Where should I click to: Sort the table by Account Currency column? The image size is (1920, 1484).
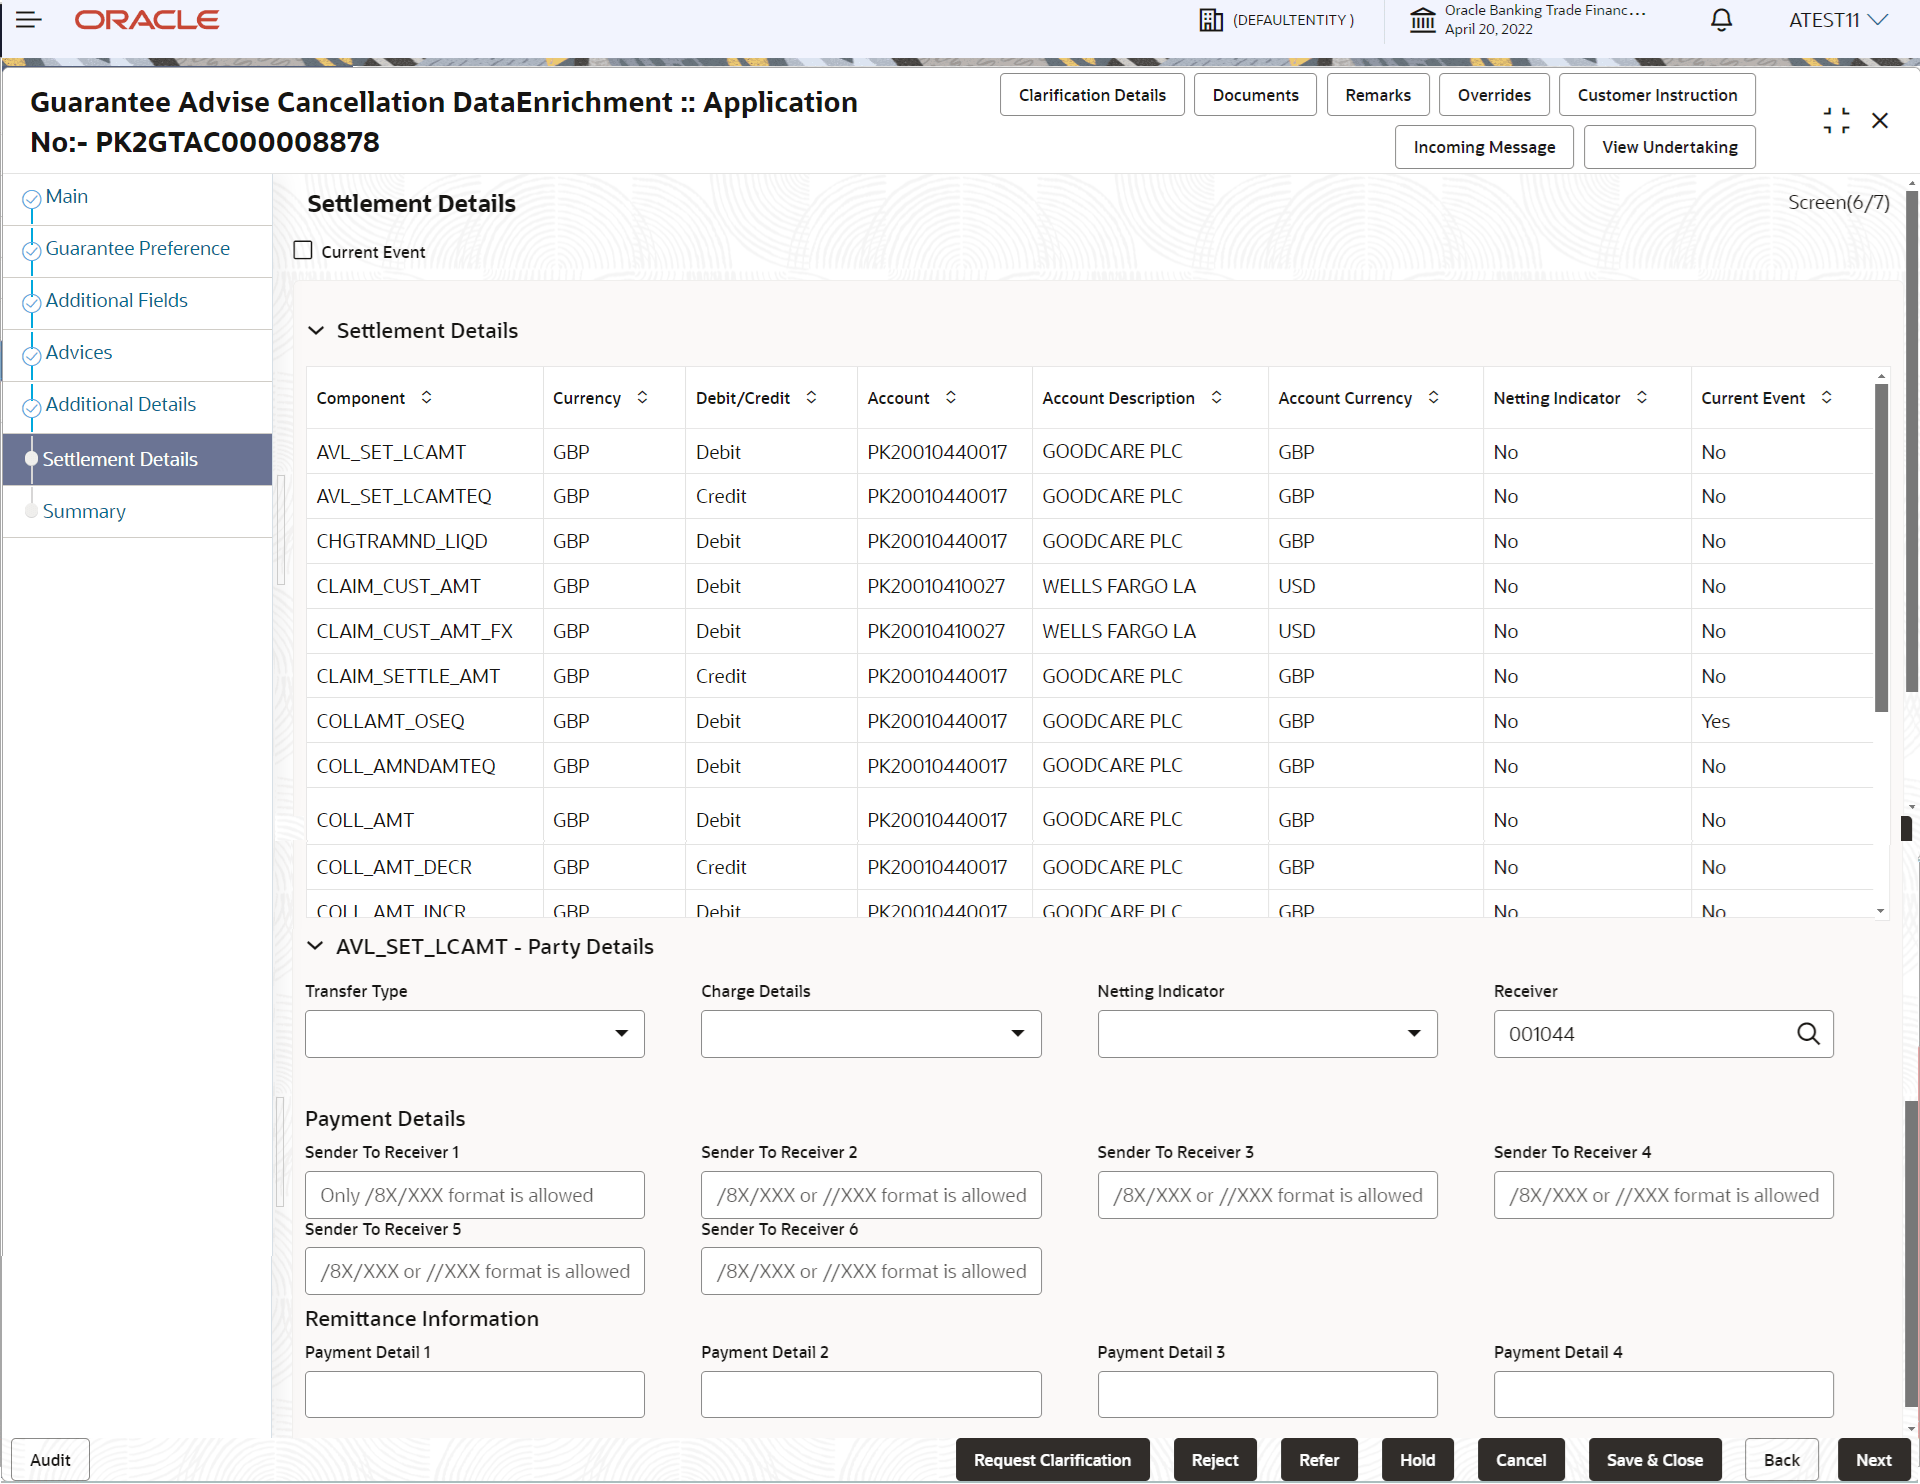pyautogui.click(x=1433, y=397)
